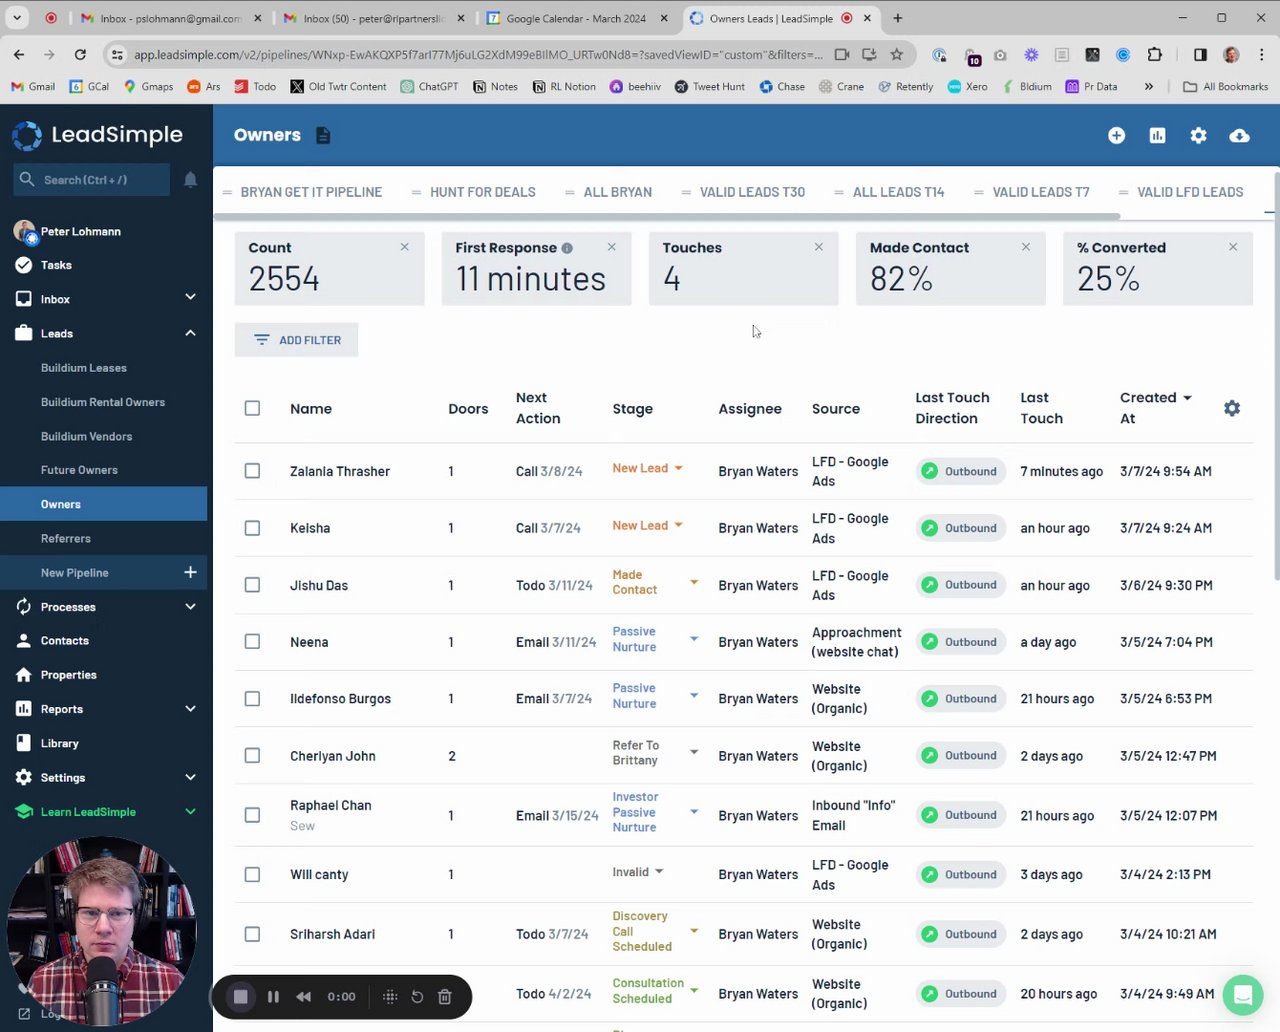Image resolution: width=1280 pixels, height=1032 pixels.
Task: Go to Buildium Leases pipeline
Action: pyautogui.click(x=84, y=368)
